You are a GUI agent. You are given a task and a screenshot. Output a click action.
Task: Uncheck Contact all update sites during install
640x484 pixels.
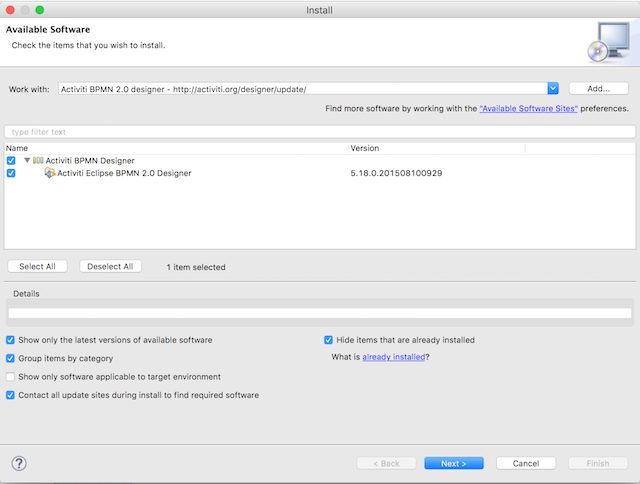point(11,395)
